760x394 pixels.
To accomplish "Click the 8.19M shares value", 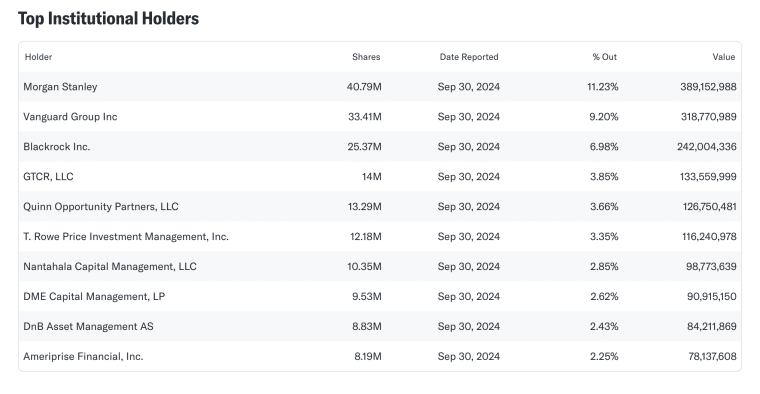I will [368, 357].
